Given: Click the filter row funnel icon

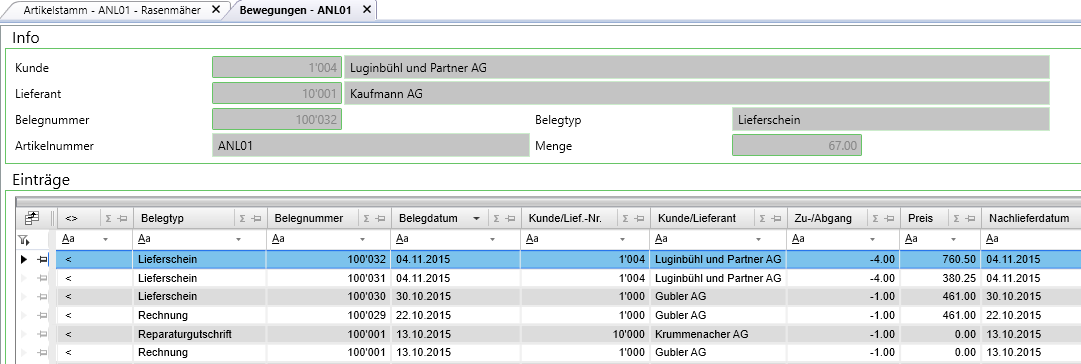Looking at the screenshot, I should tap(24, 240).
